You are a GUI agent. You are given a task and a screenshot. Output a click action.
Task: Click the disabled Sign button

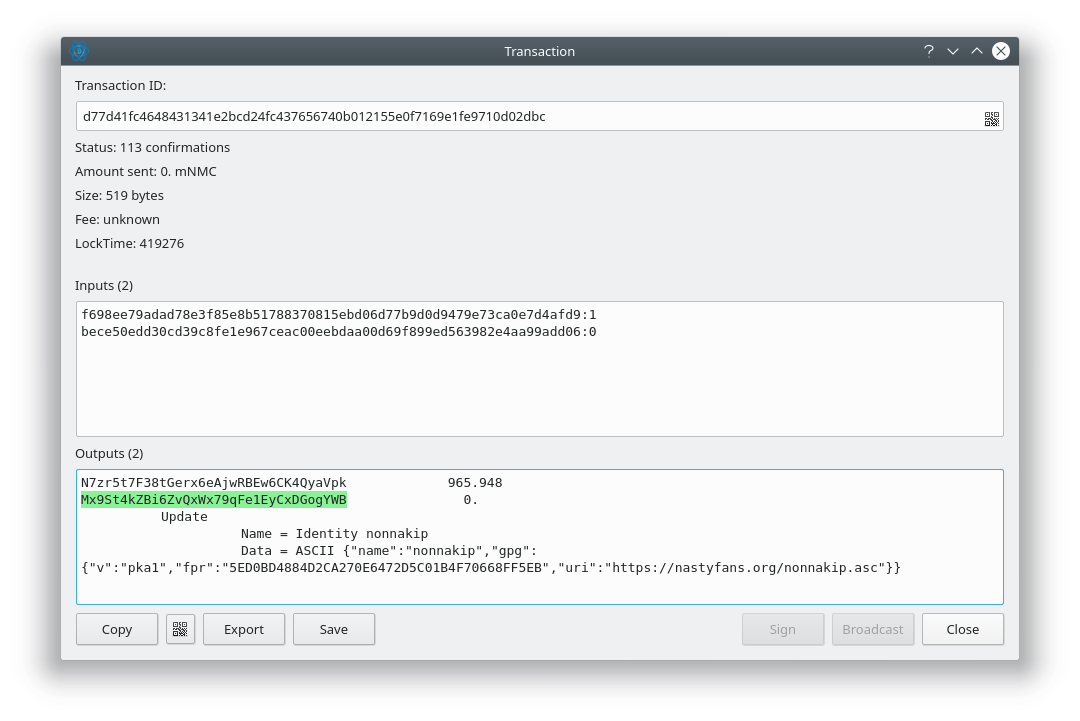coord(782,629)
